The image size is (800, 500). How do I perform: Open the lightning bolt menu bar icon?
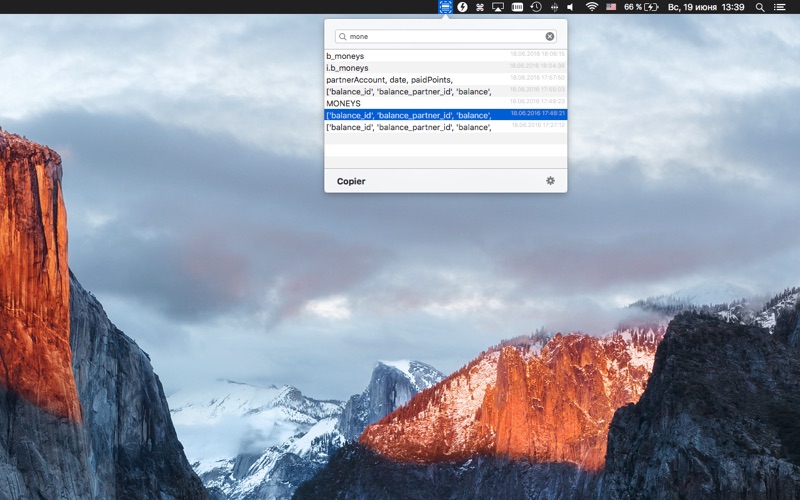(x=462, y=7)
